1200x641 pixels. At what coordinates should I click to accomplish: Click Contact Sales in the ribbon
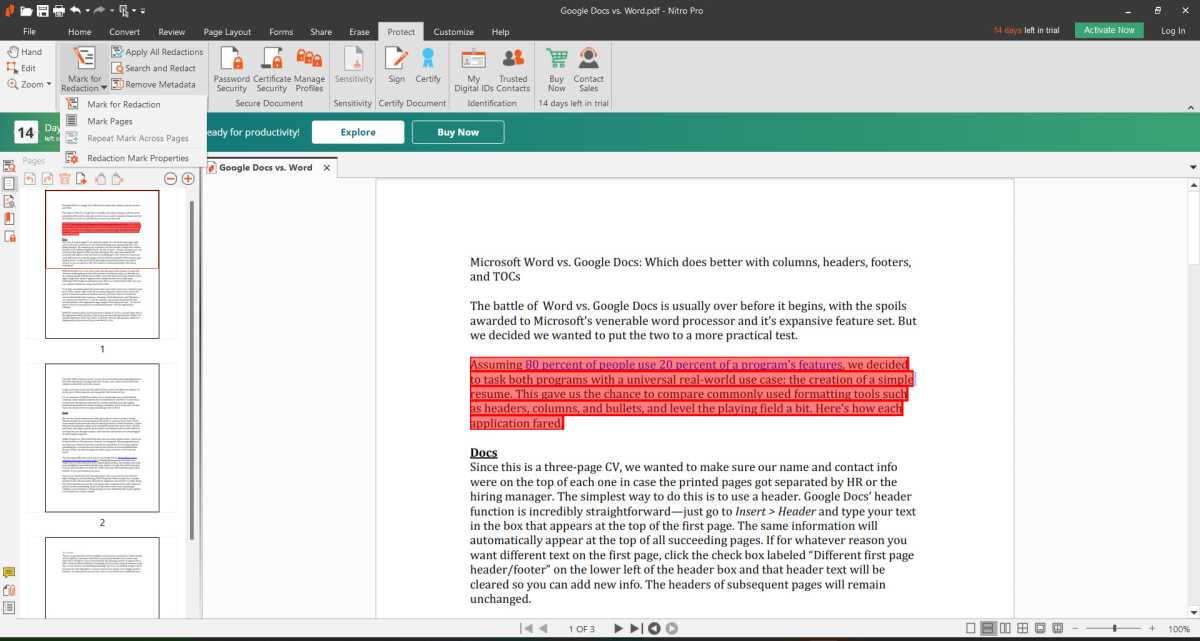pyautogui.click(x=588, y=70)
